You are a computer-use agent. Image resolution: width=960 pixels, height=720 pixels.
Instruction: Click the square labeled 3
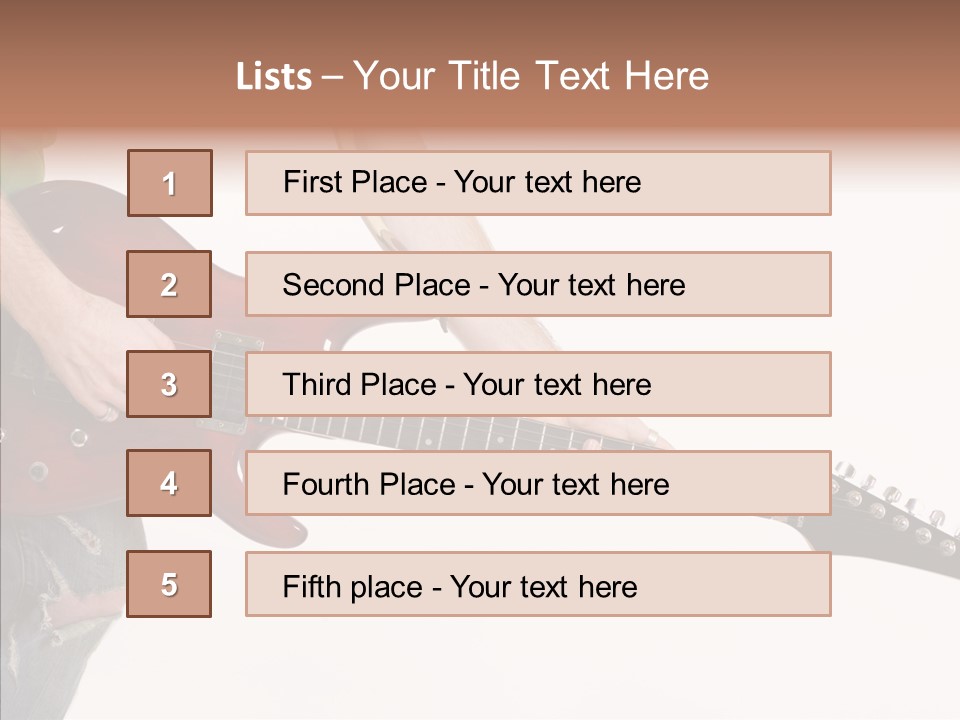[x=170, y=384]
